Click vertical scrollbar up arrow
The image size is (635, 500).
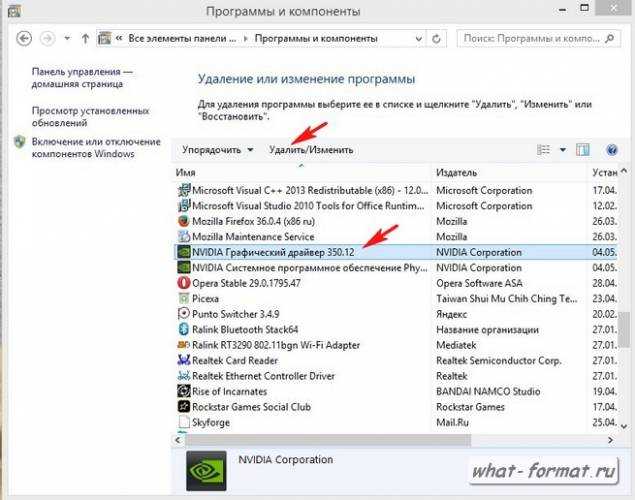point(624,171)
